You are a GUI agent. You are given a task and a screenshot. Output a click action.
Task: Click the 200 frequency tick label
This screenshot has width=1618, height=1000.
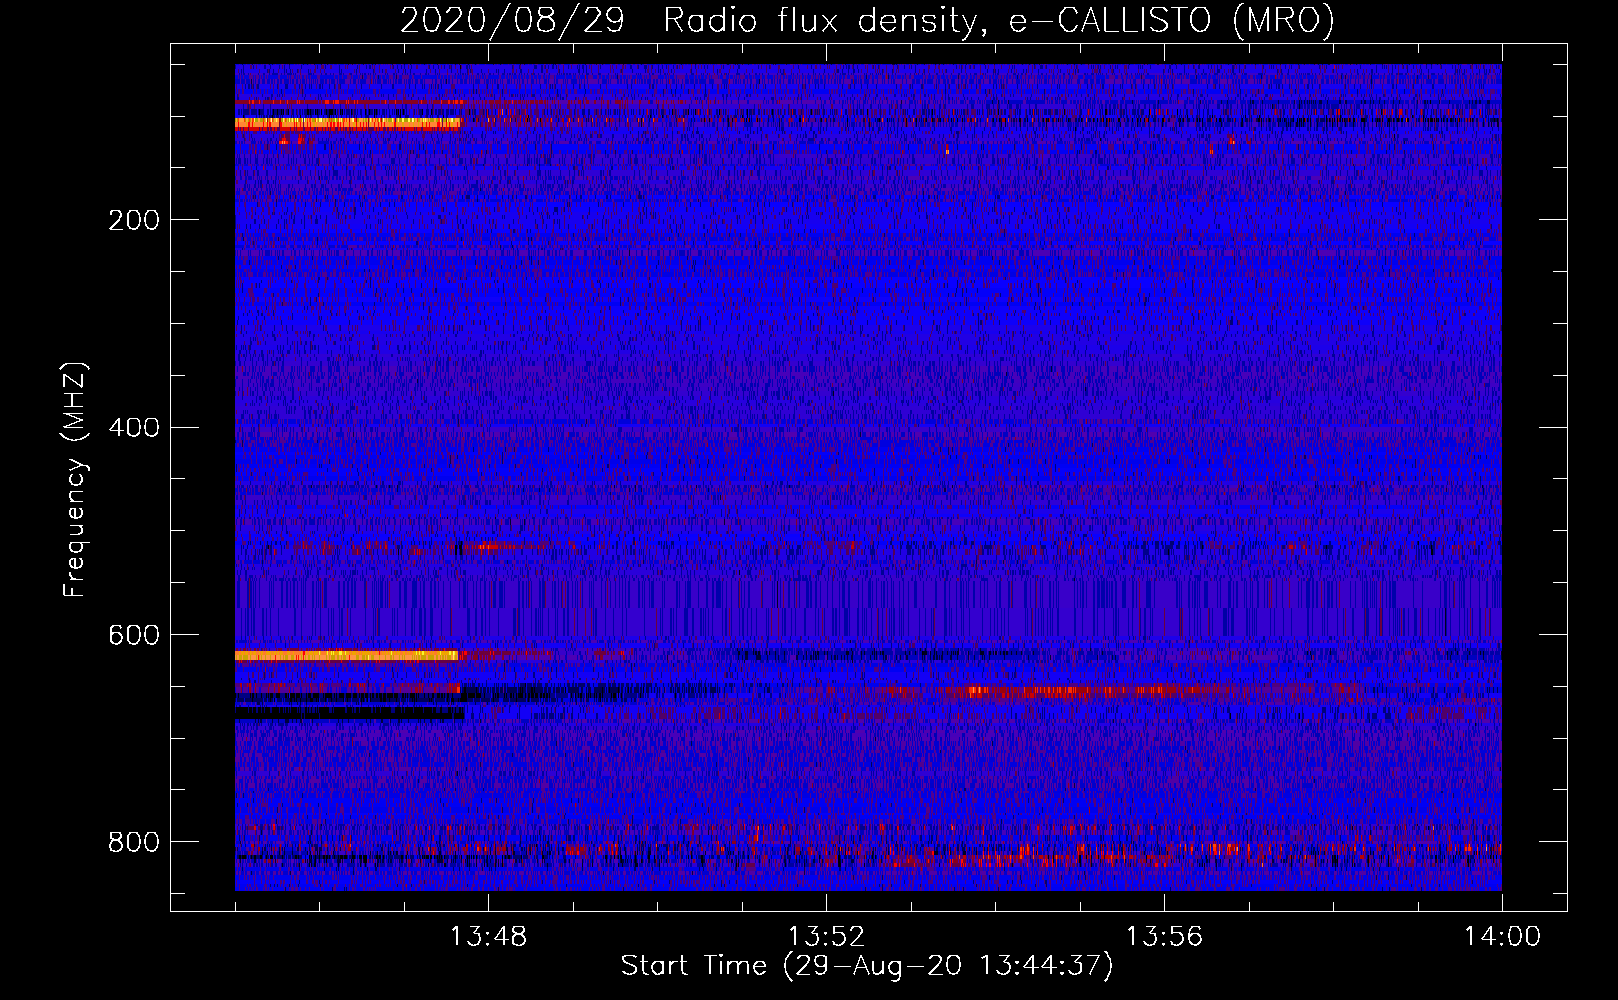tap(134, 220)
